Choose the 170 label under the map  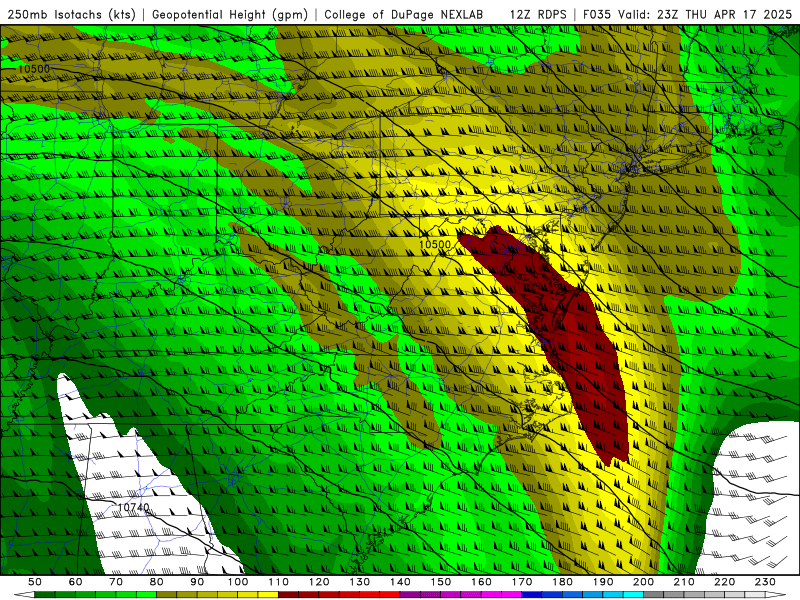click(x=522, y=582)
